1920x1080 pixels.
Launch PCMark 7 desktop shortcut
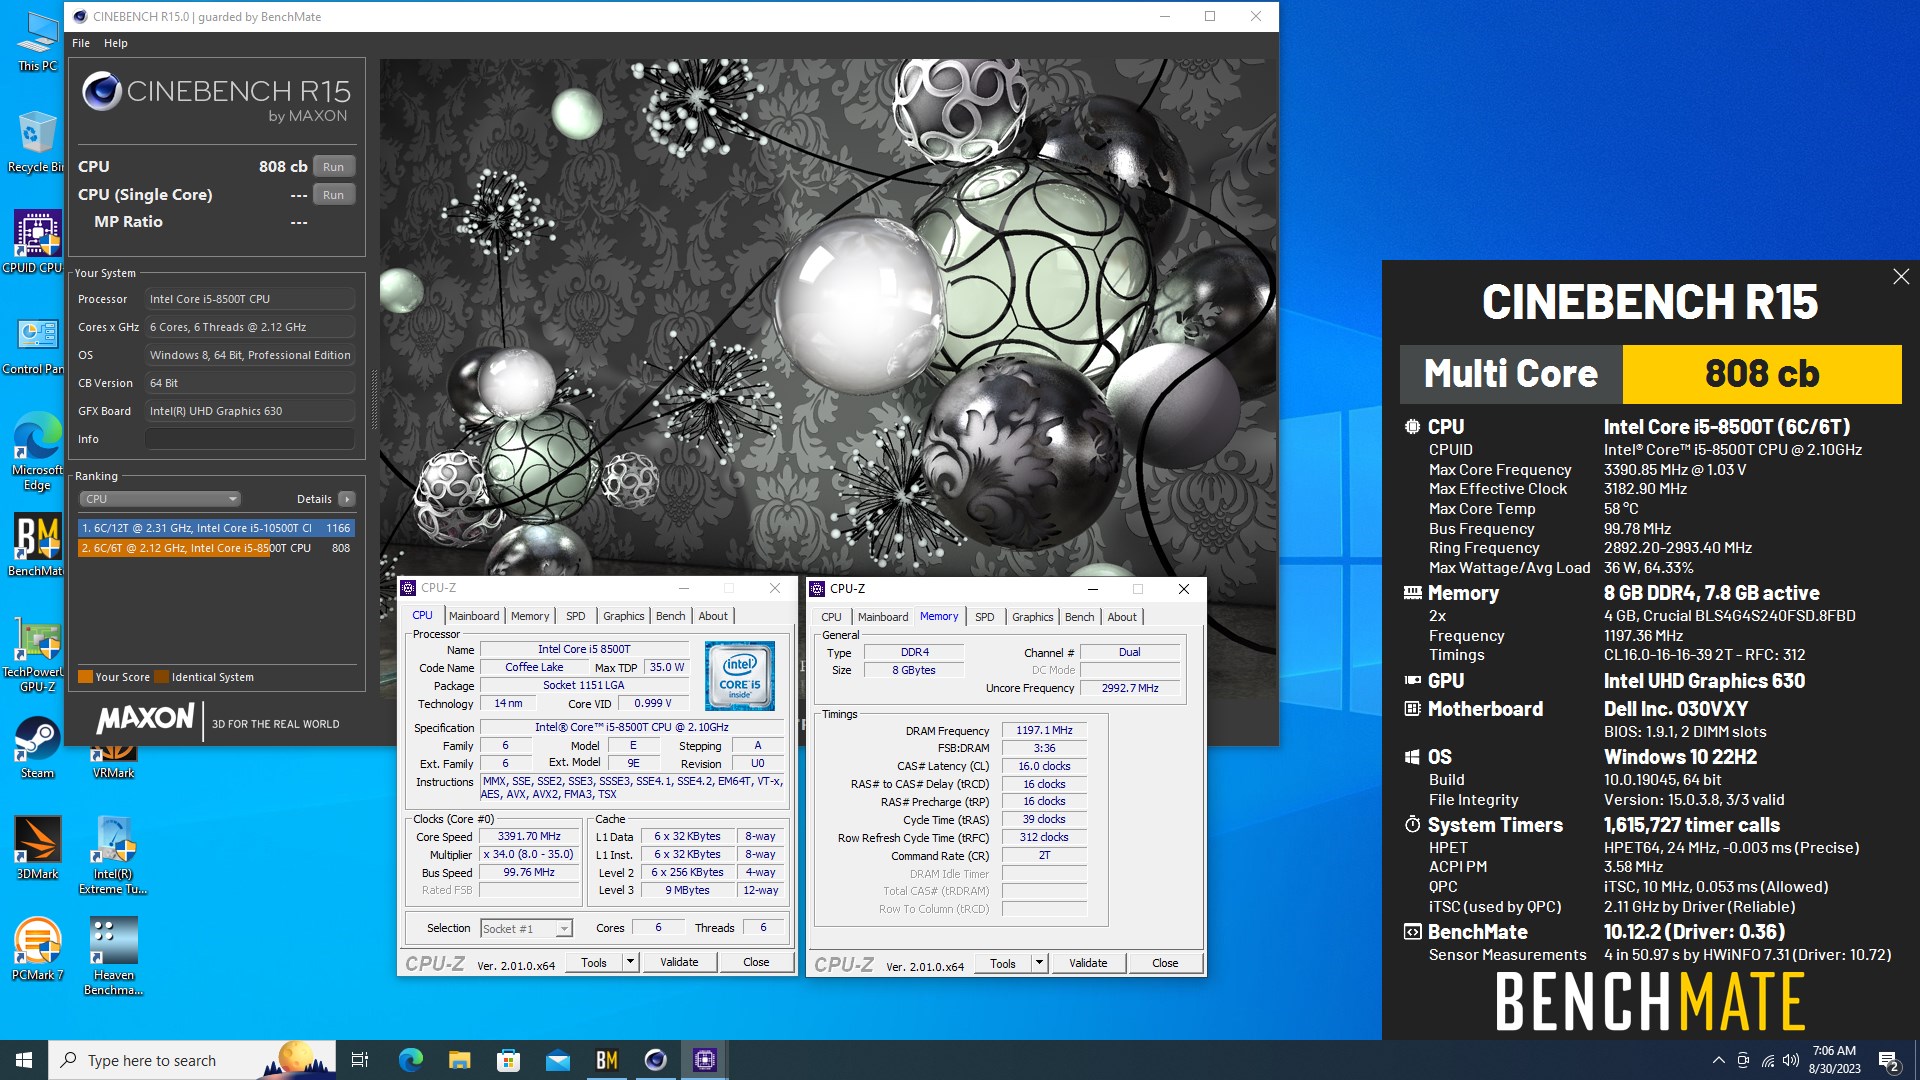coord(37,950)
